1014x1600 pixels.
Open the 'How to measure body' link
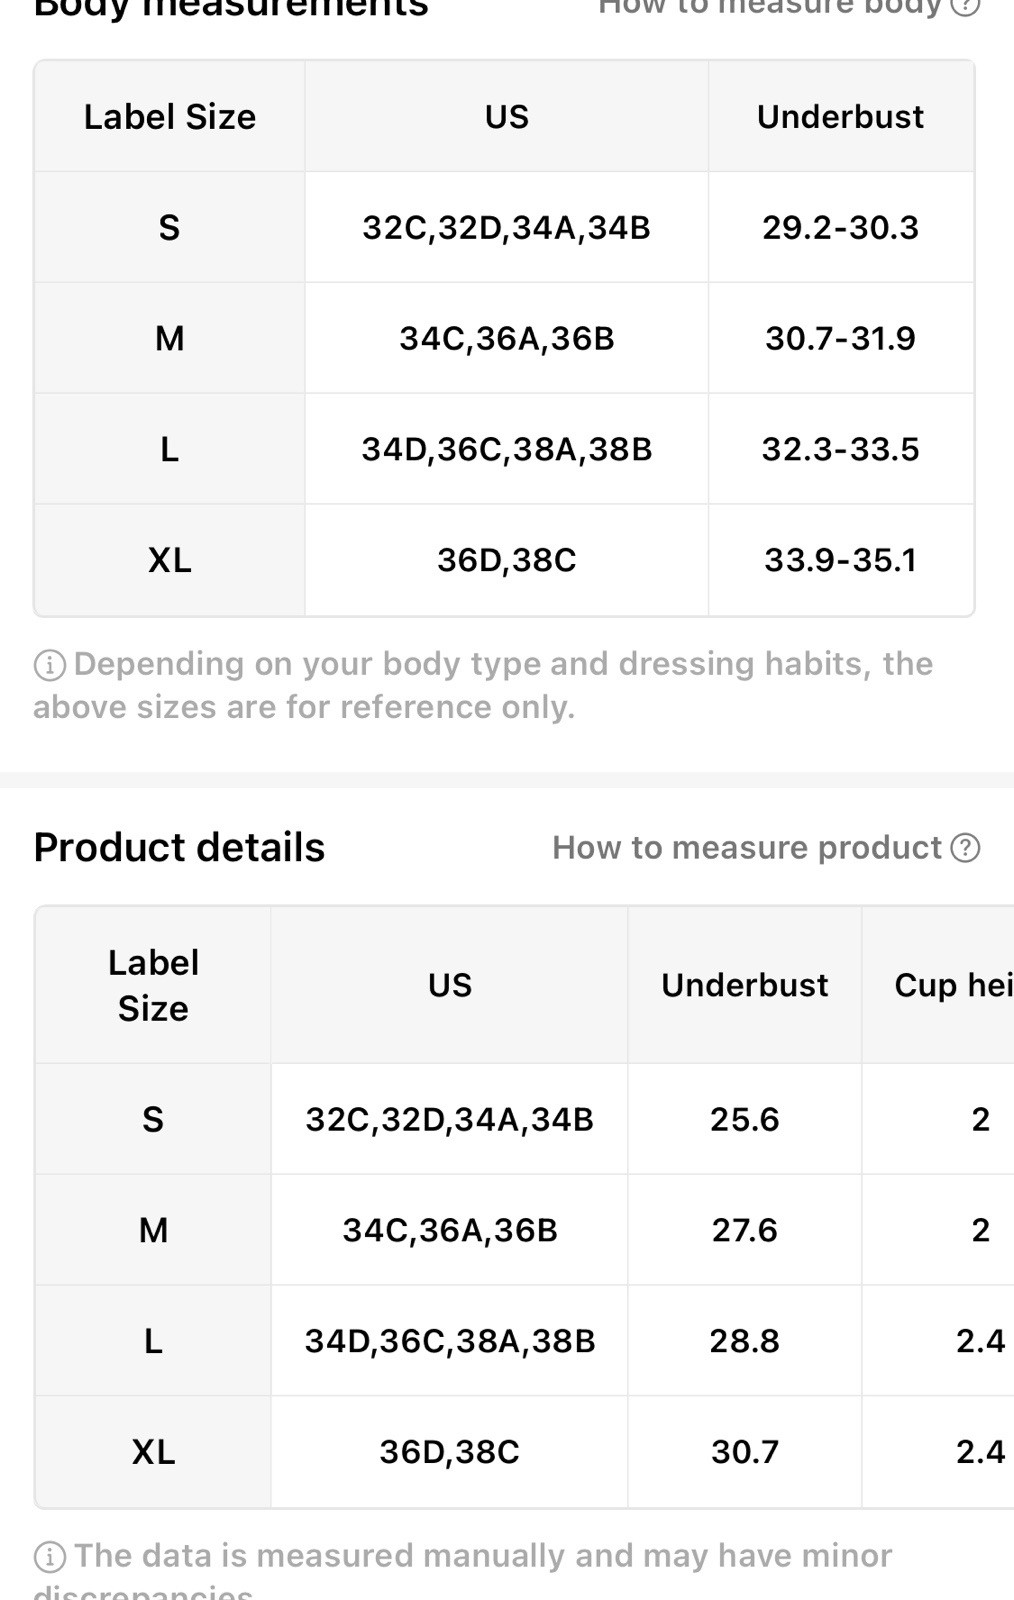770,6
